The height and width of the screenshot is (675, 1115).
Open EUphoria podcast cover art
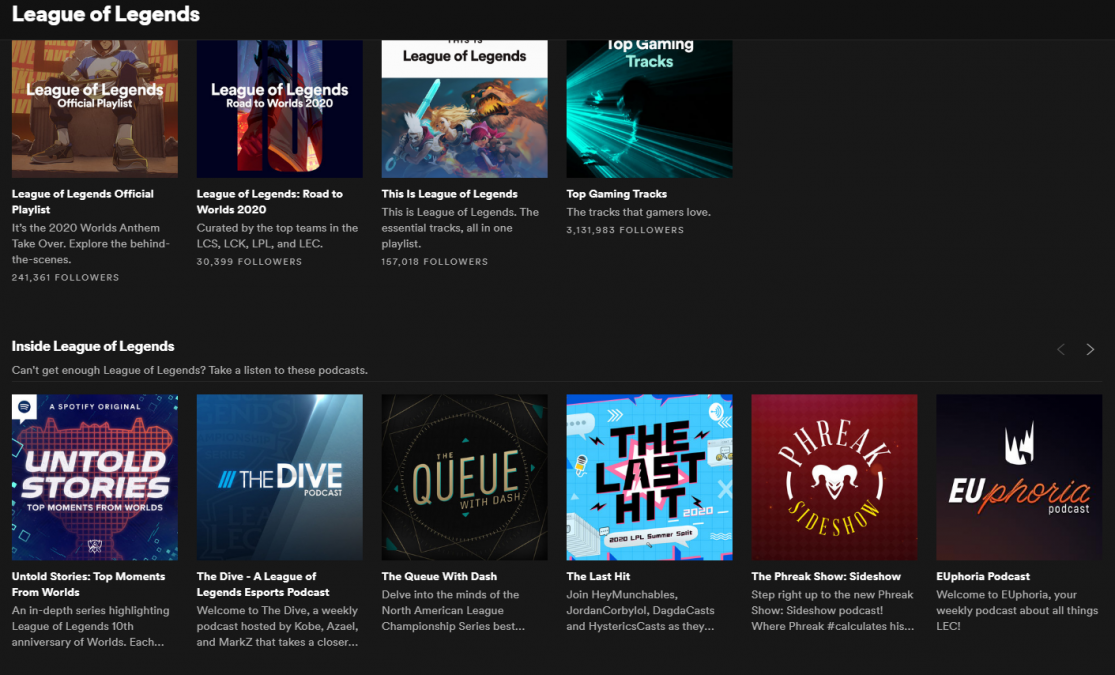[1019, 477]
